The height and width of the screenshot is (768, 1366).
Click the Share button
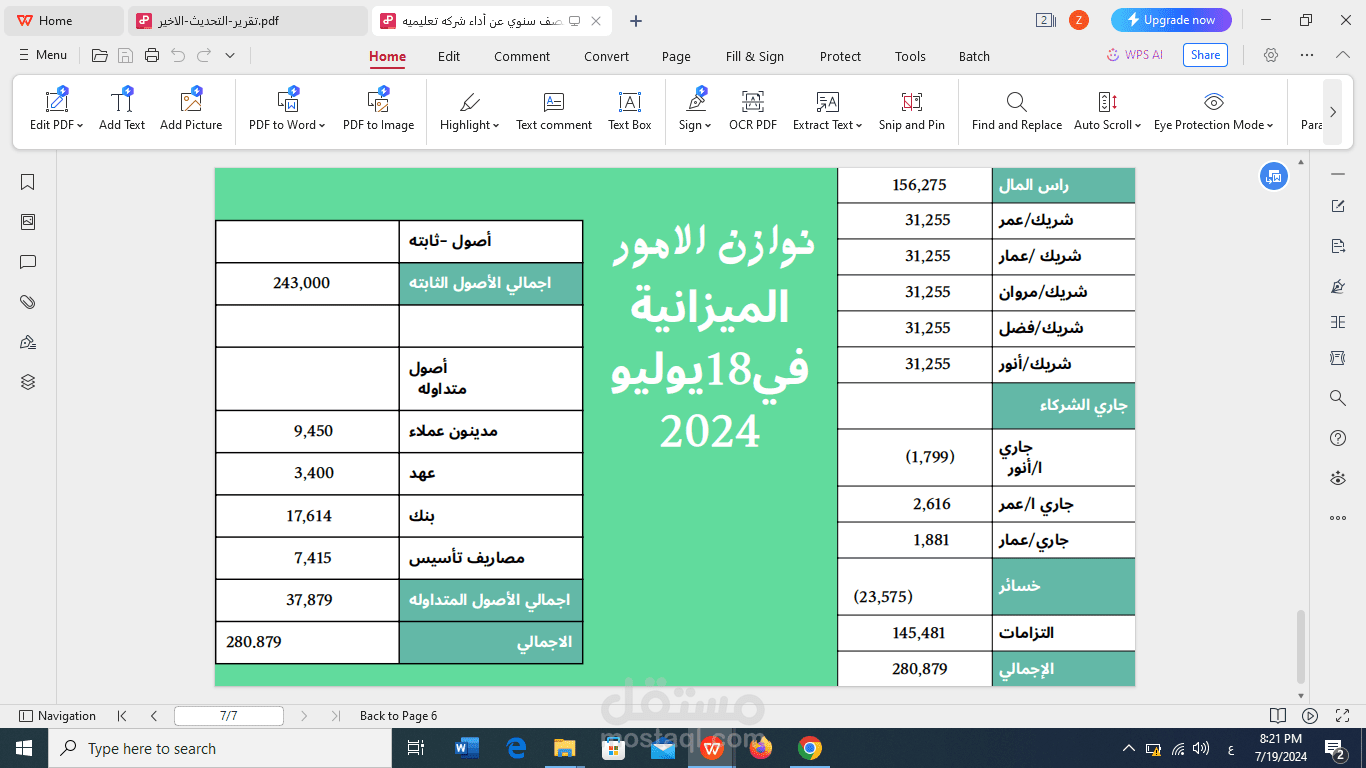[x=1205, y=55]
